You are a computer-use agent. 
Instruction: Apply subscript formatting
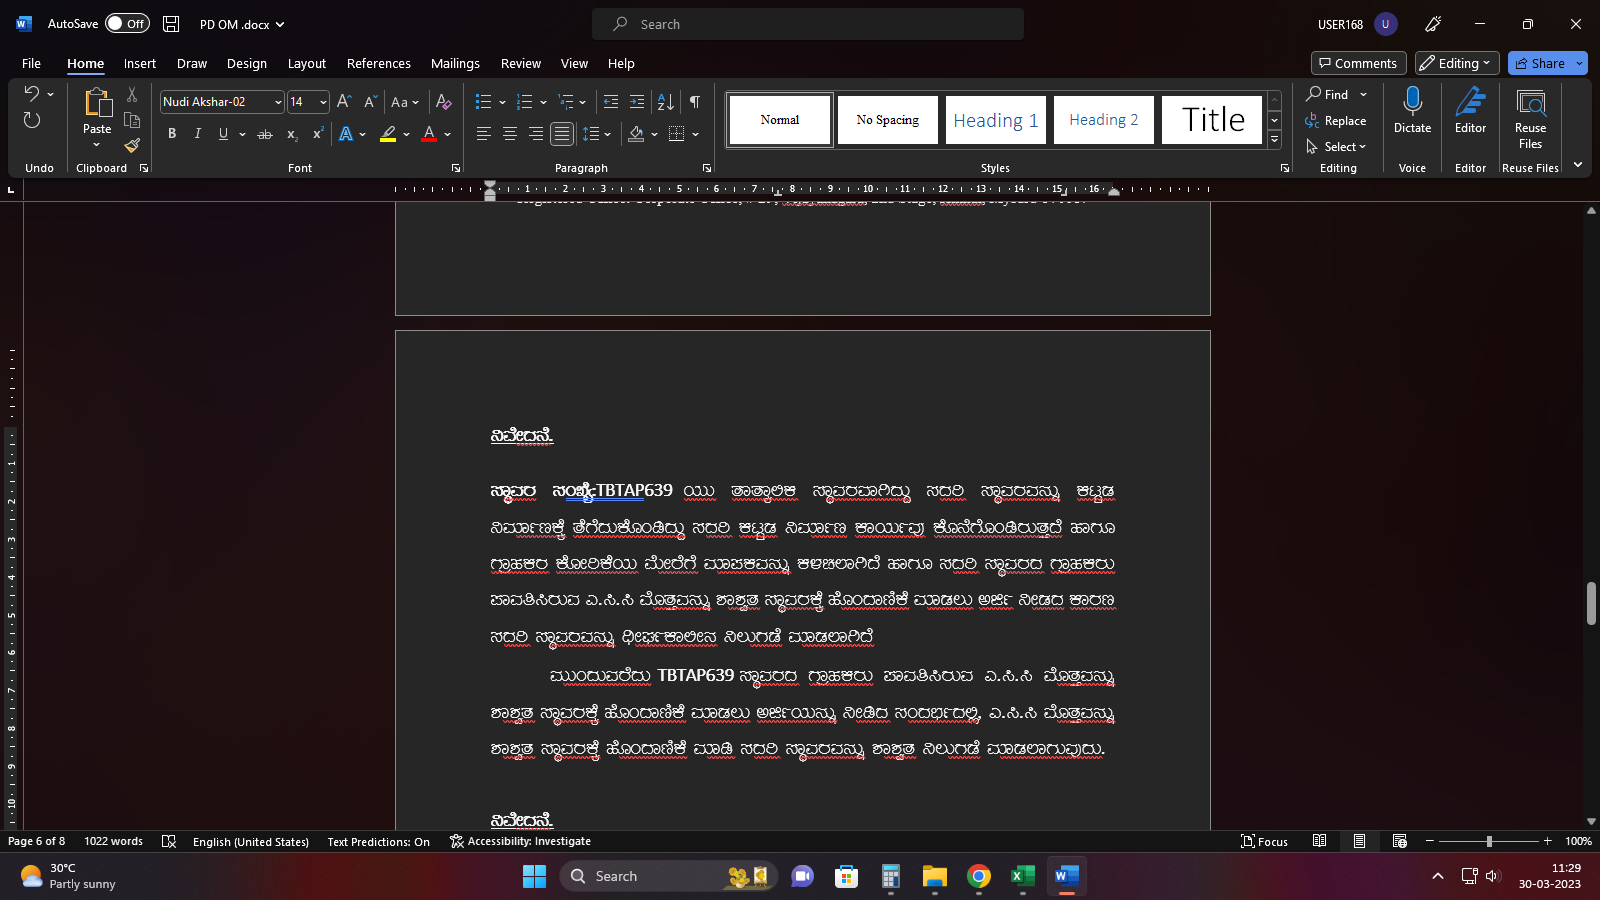(x=292, y=134)
